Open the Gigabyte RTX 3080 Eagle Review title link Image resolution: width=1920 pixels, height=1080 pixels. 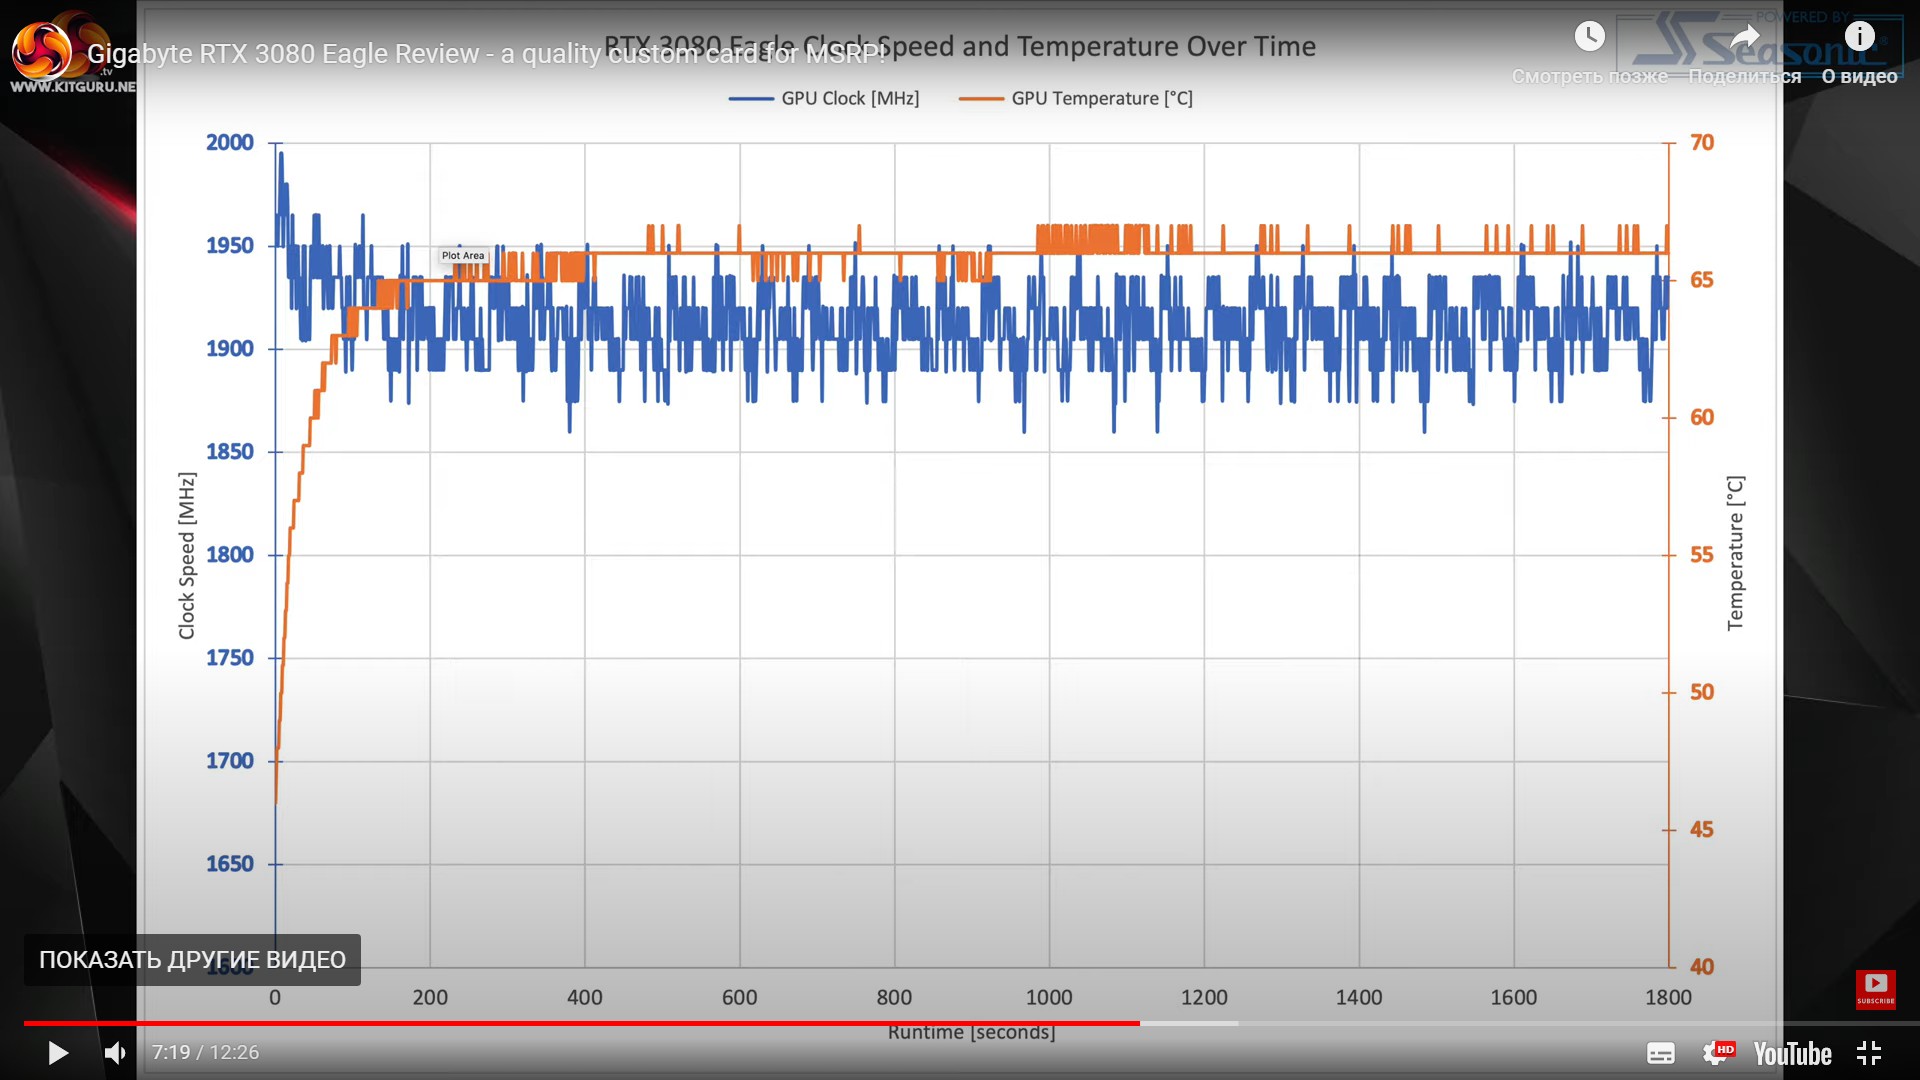click(x=486, y=54)
